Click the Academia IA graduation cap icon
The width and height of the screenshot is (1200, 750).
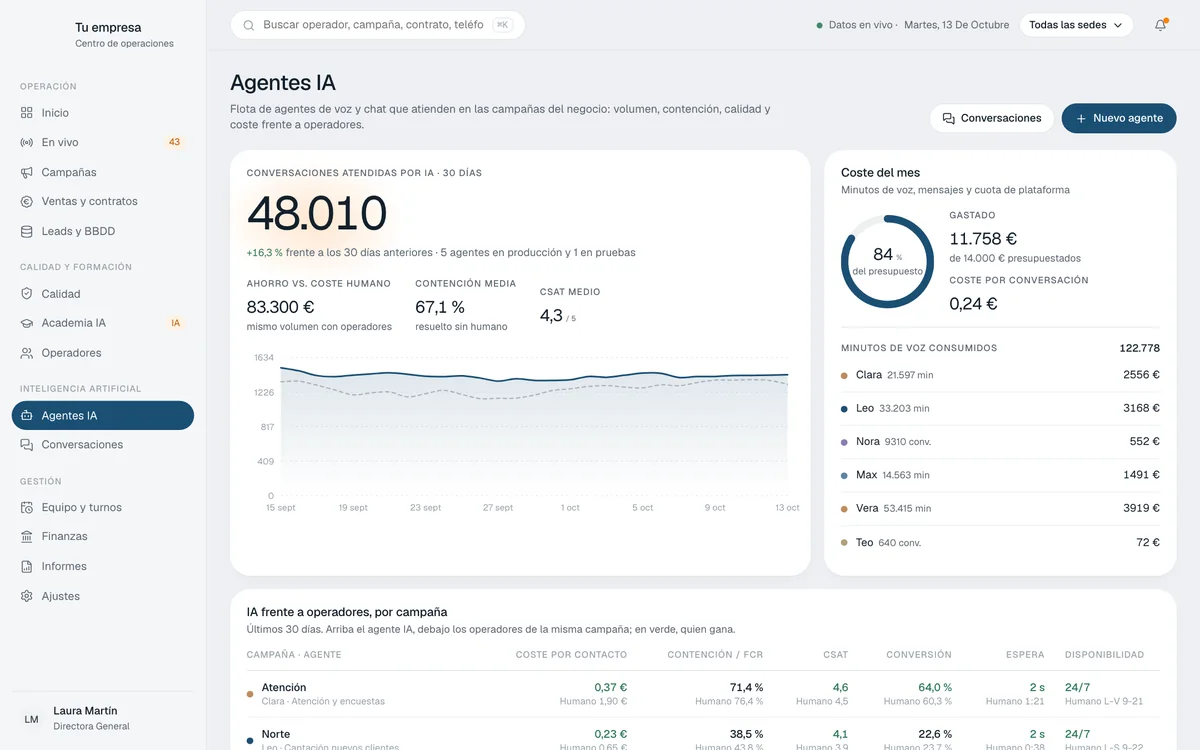[x=27, y=323]
